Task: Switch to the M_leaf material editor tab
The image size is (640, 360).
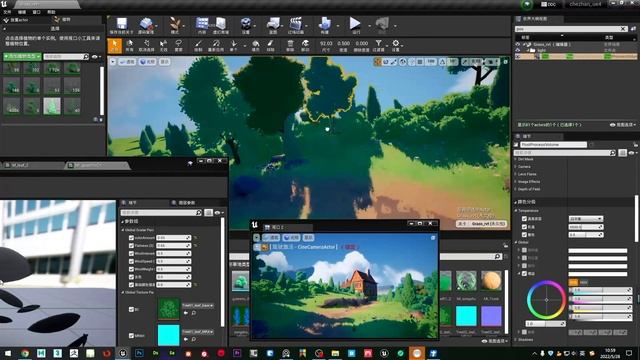Action: point(33,165)
